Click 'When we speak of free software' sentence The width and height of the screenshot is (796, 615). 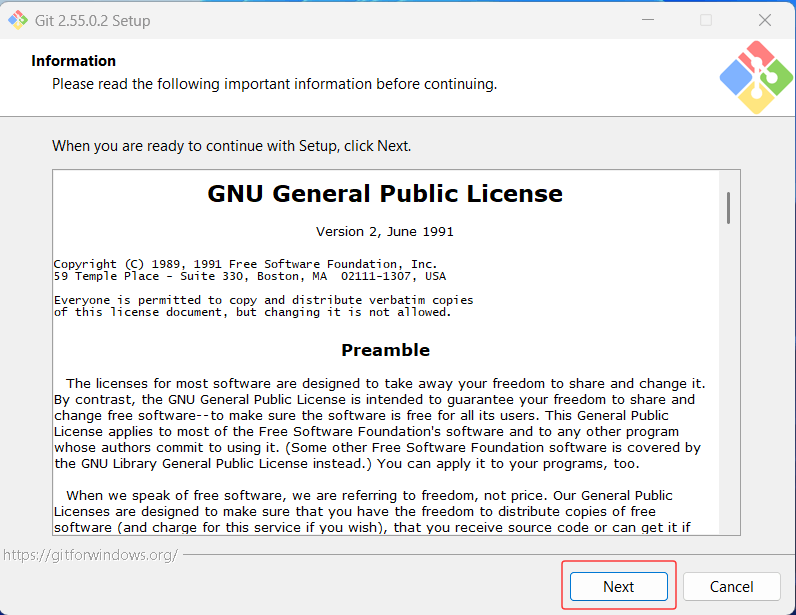[x=369, y=496]
